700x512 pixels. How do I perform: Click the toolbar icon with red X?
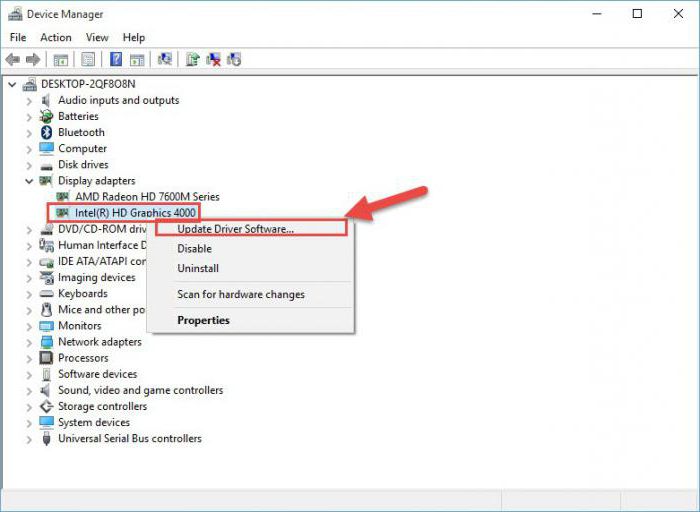[214, 60]
